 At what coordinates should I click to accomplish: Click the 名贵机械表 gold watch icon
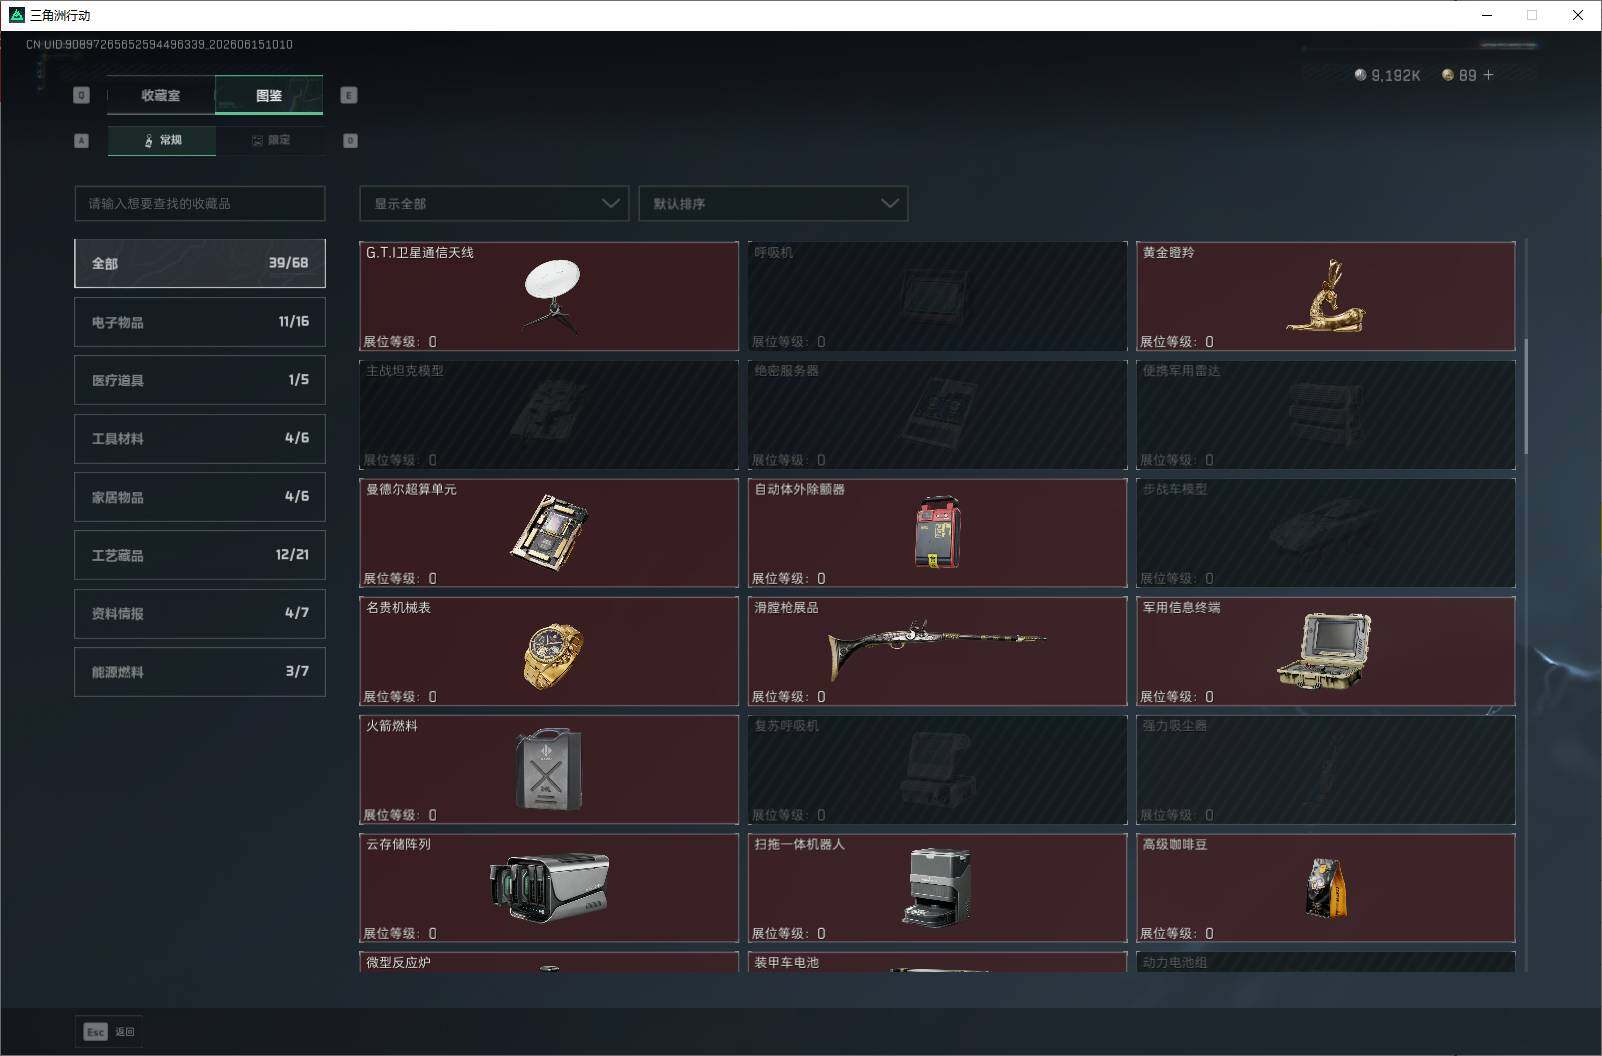tap(552, 656)
